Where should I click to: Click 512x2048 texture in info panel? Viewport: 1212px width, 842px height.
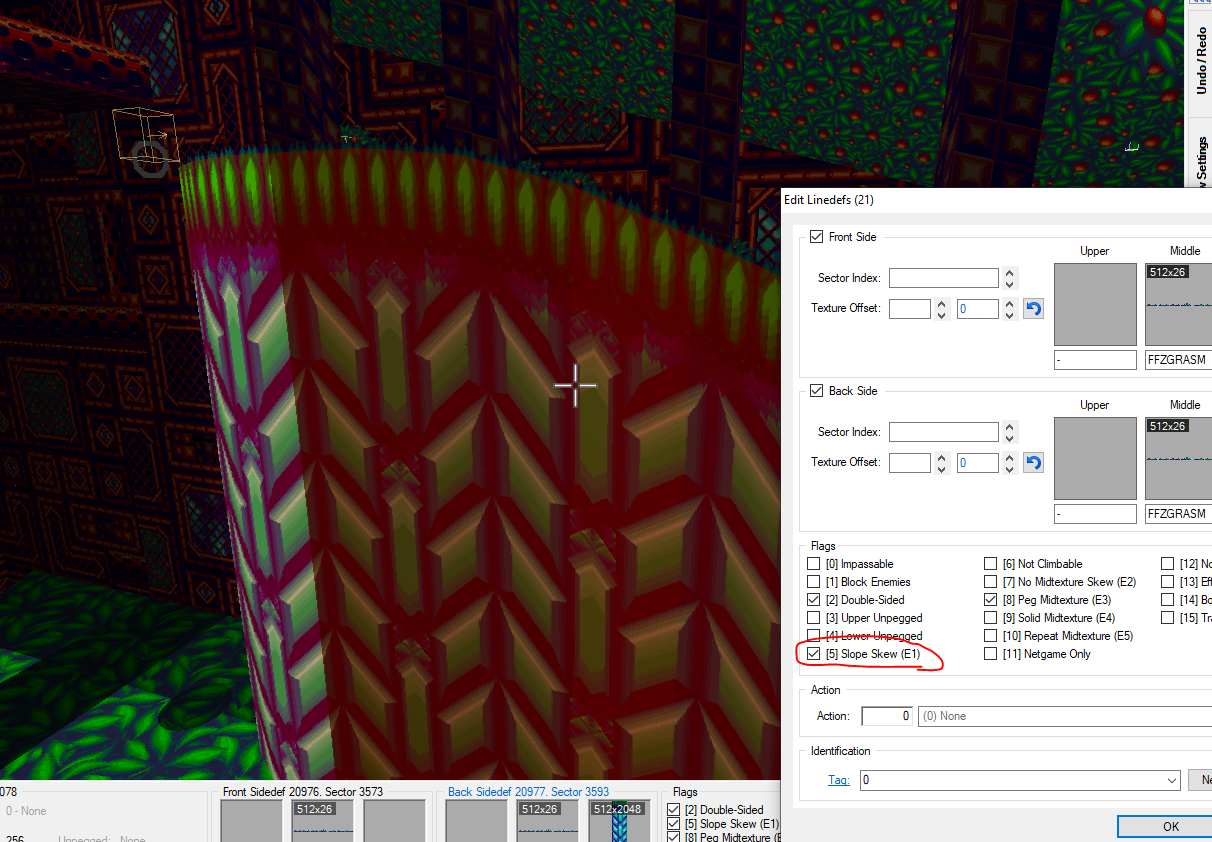click(x=617, y=821)
